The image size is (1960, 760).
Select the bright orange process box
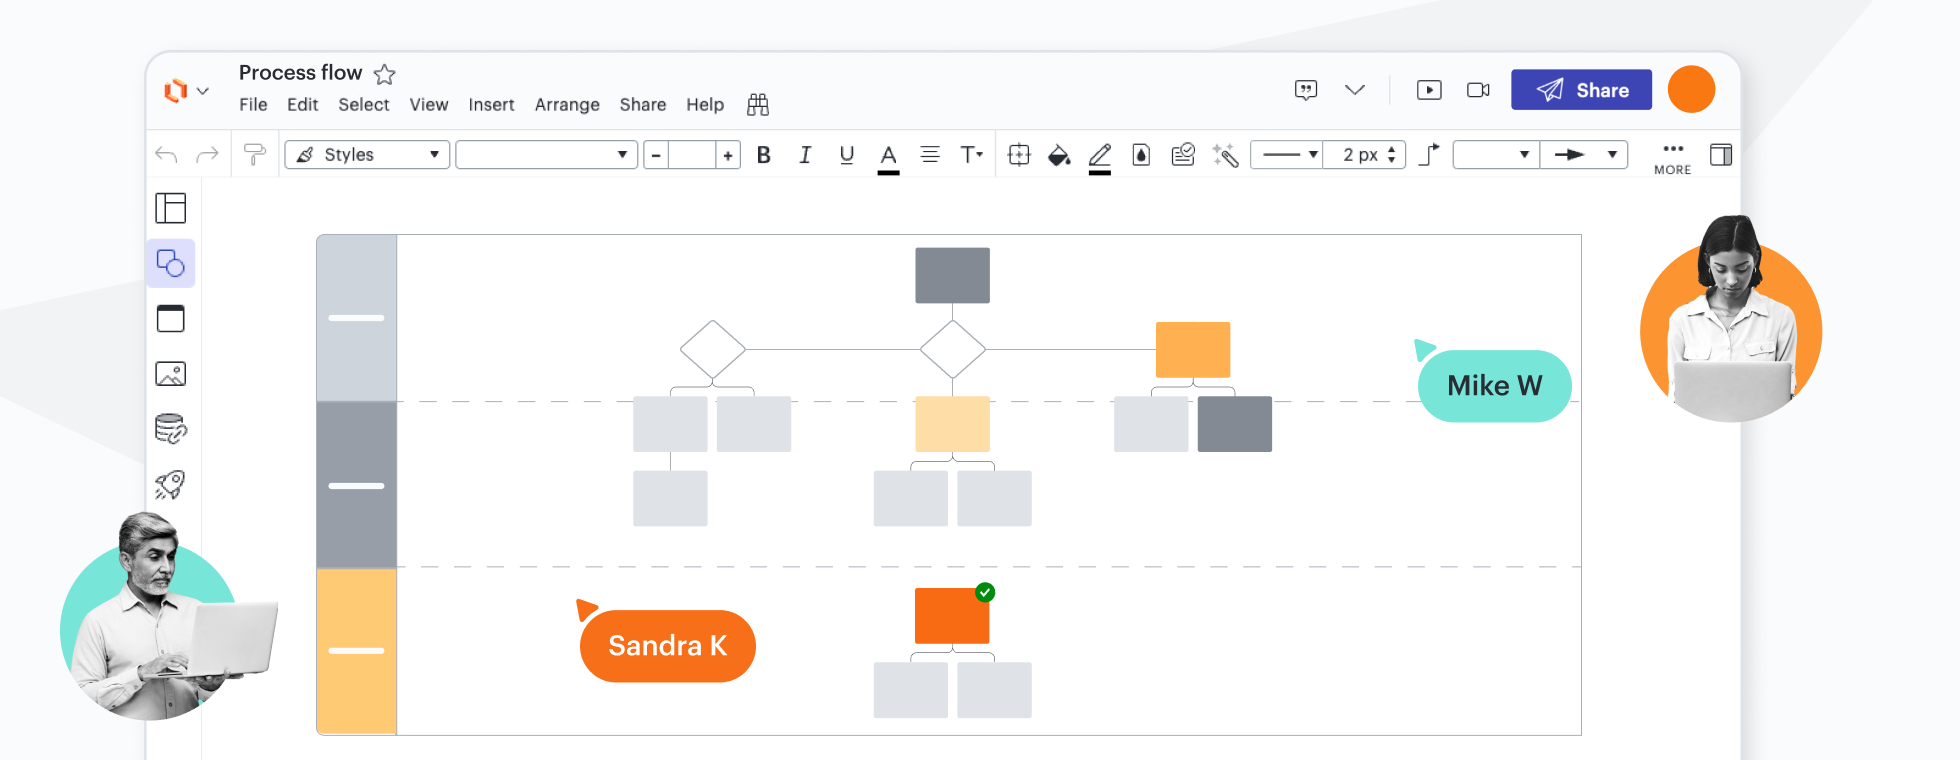pos(952,616)
